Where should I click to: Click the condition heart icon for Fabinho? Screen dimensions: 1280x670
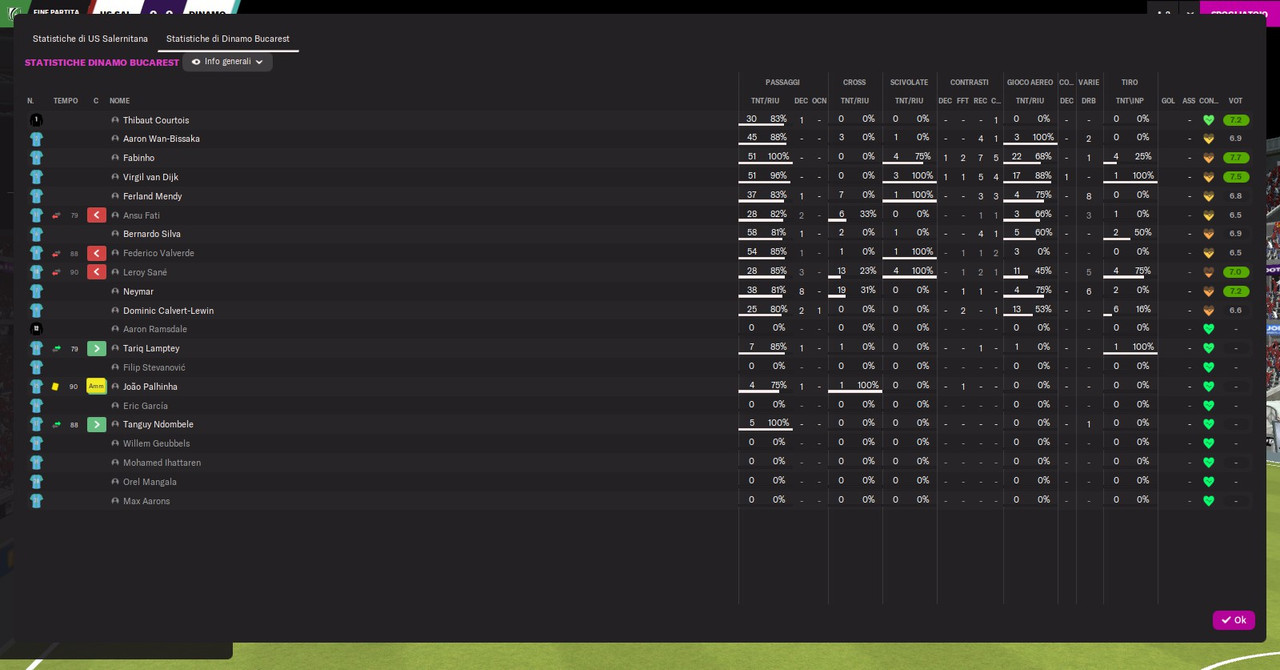click(x=1208, y=158)
